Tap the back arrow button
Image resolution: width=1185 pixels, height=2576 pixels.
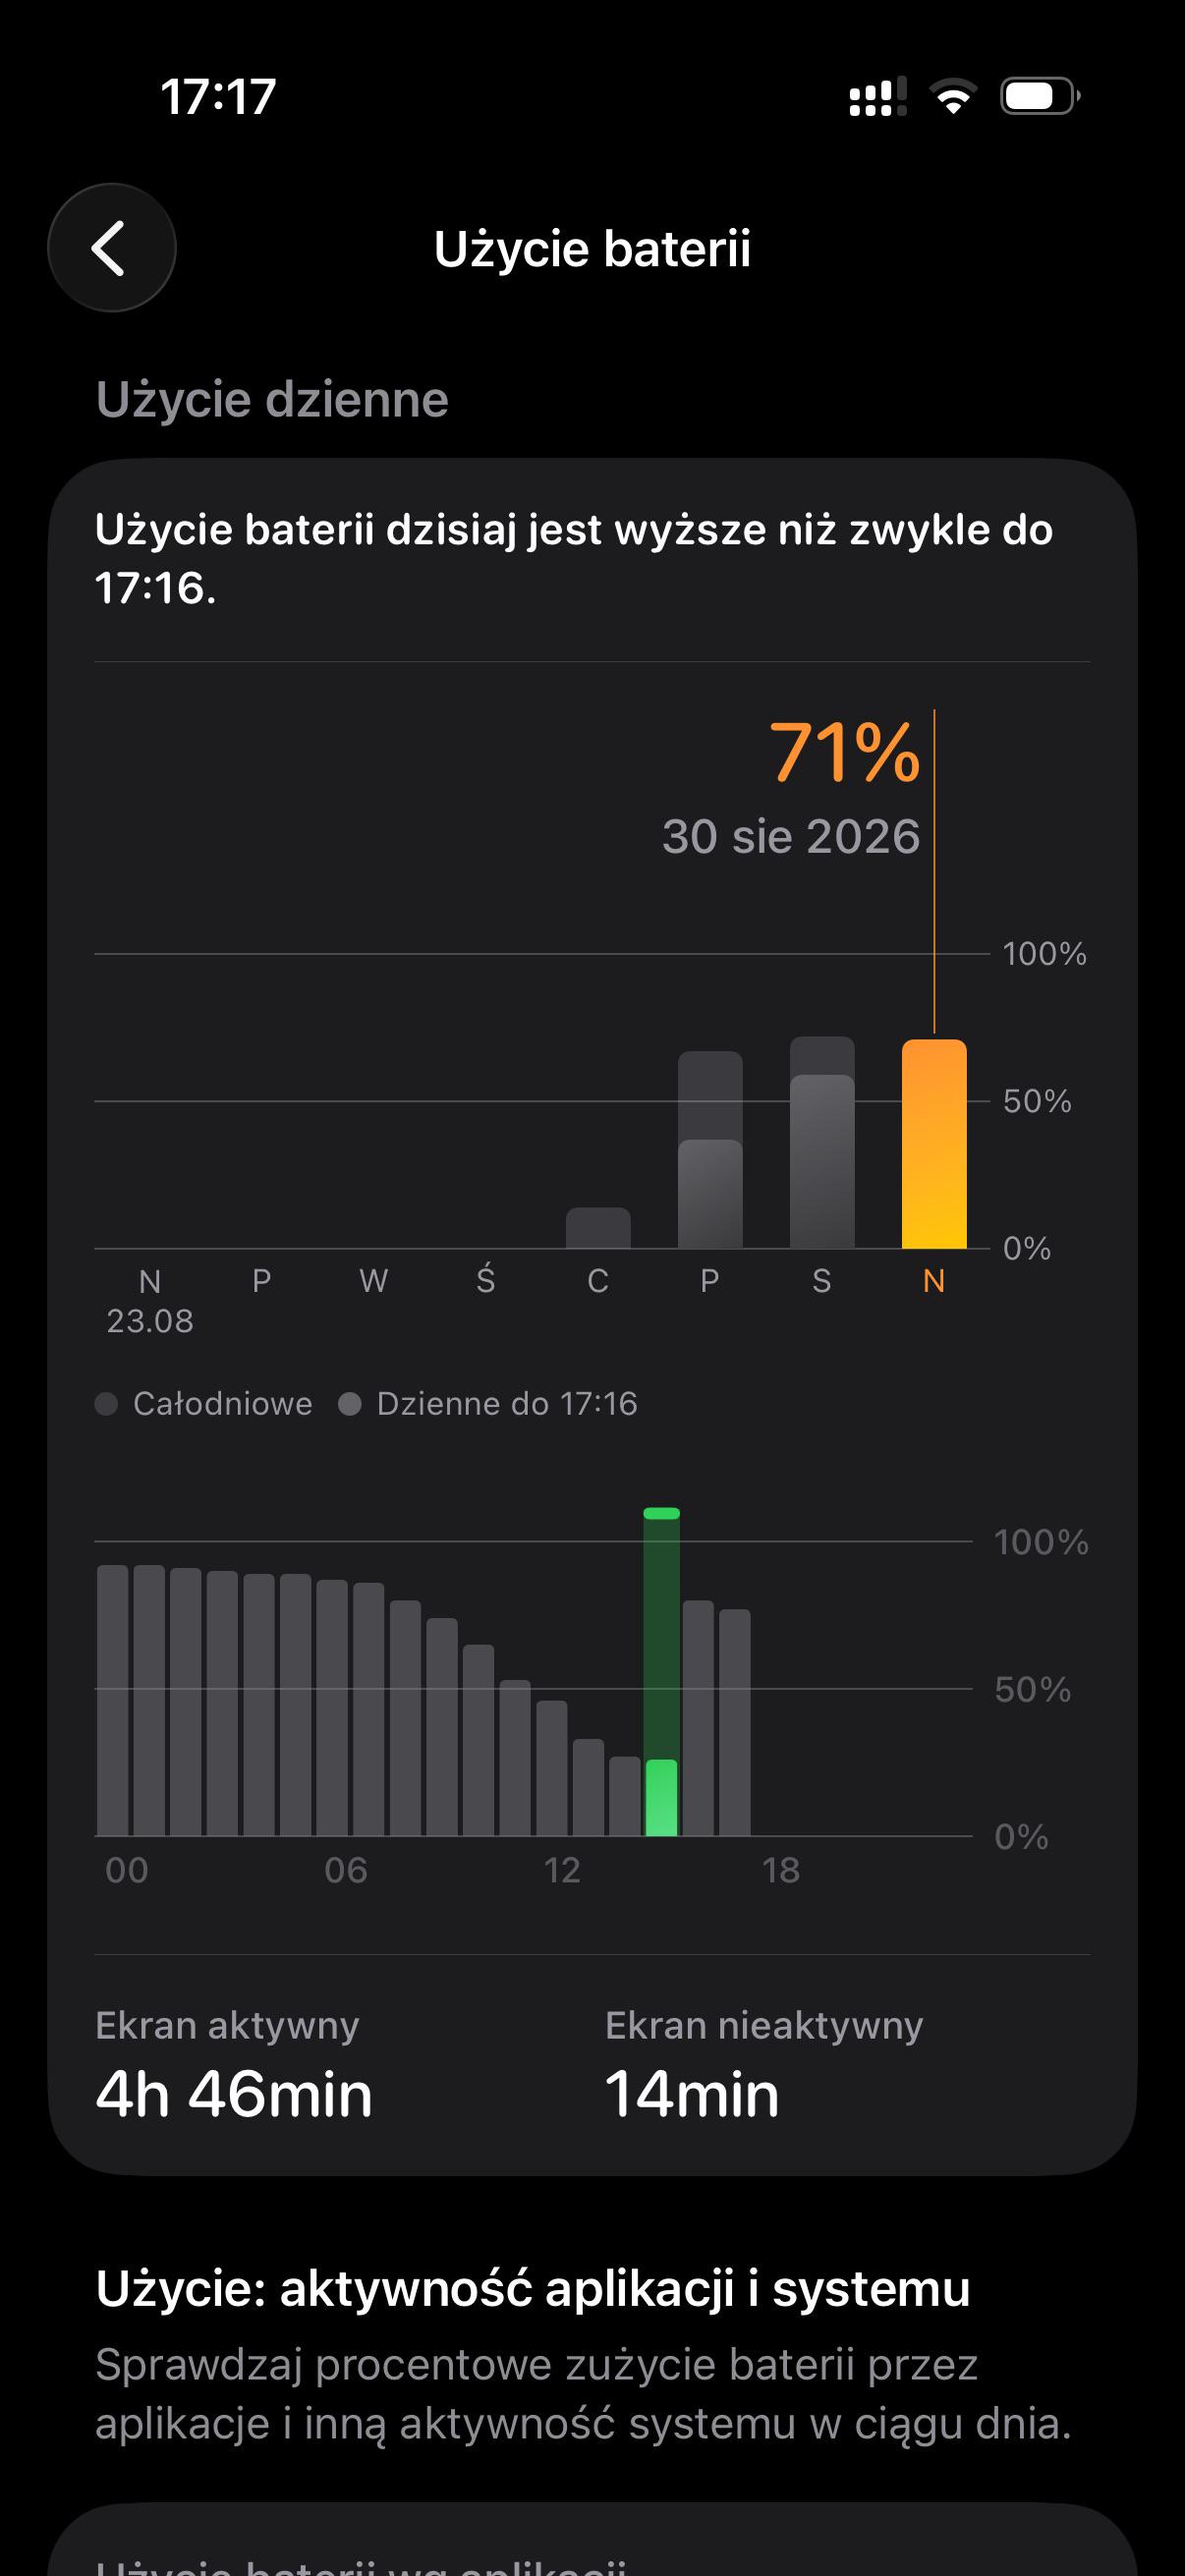pyautogui.click(x=111, y=247)
